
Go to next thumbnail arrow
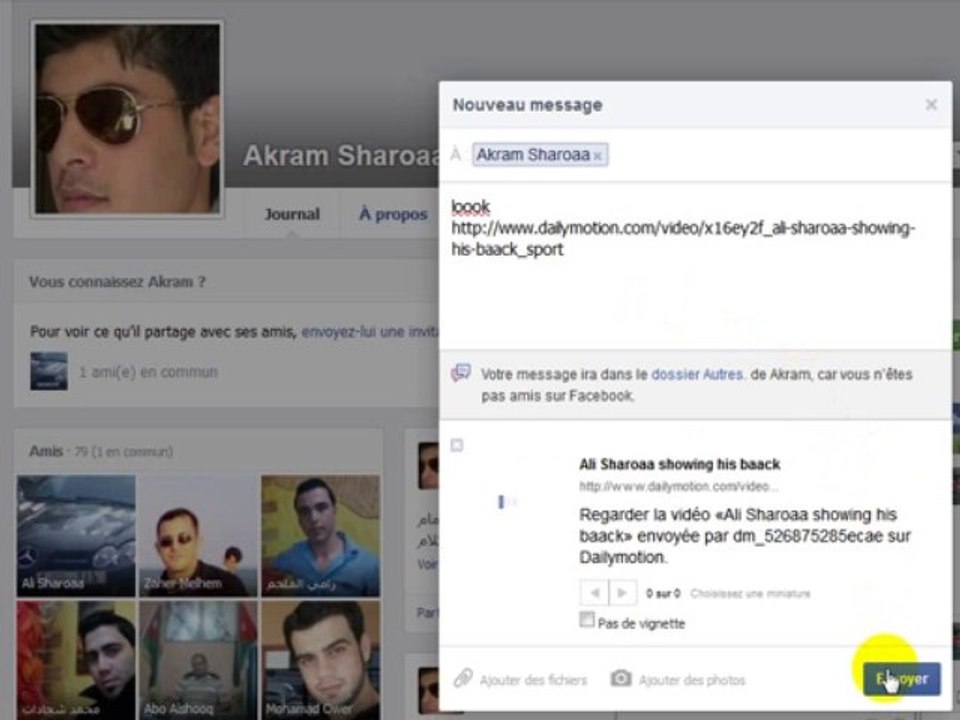(x=623, y=593)
